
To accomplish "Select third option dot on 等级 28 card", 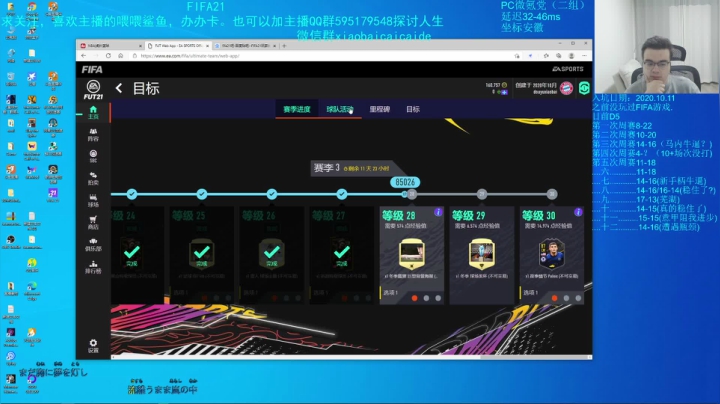I will [438, 298].
